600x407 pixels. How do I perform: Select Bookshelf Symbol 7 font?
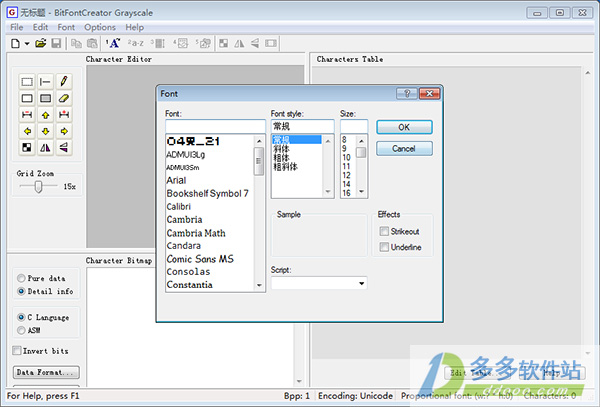(207, 194)
